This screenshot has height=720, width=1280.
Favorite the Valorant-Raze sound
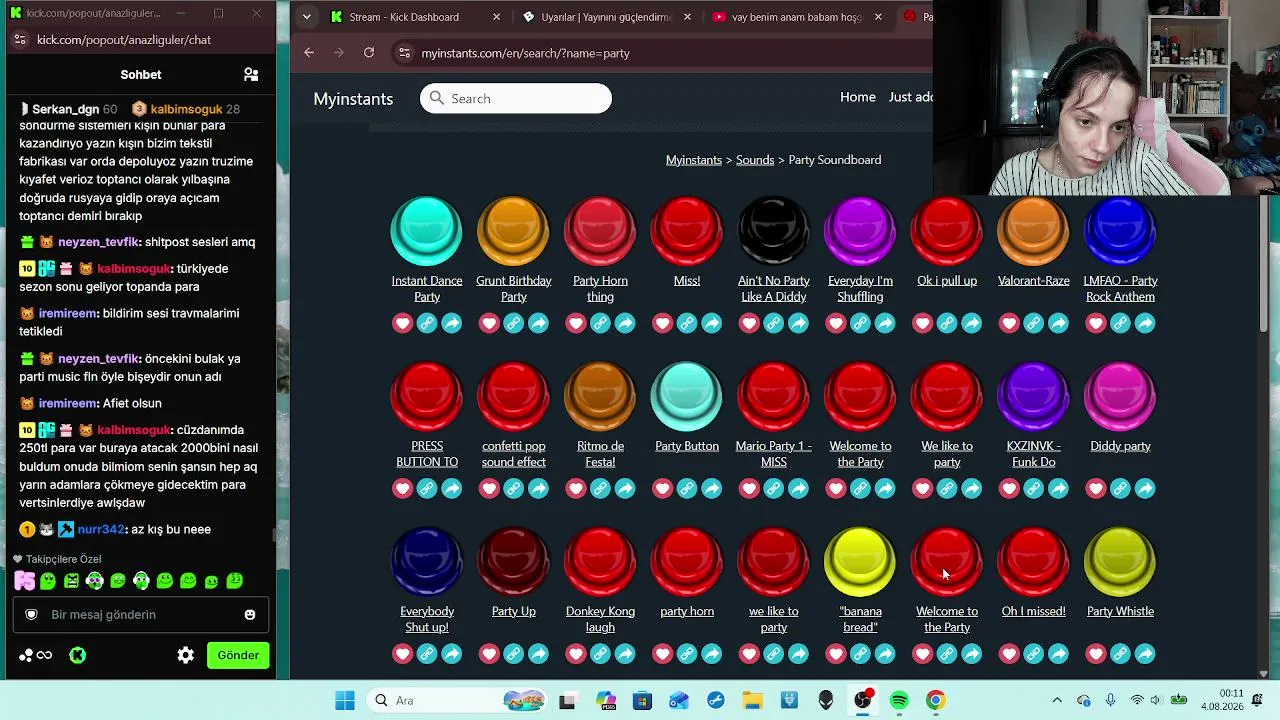click(x=1009, y=323)
